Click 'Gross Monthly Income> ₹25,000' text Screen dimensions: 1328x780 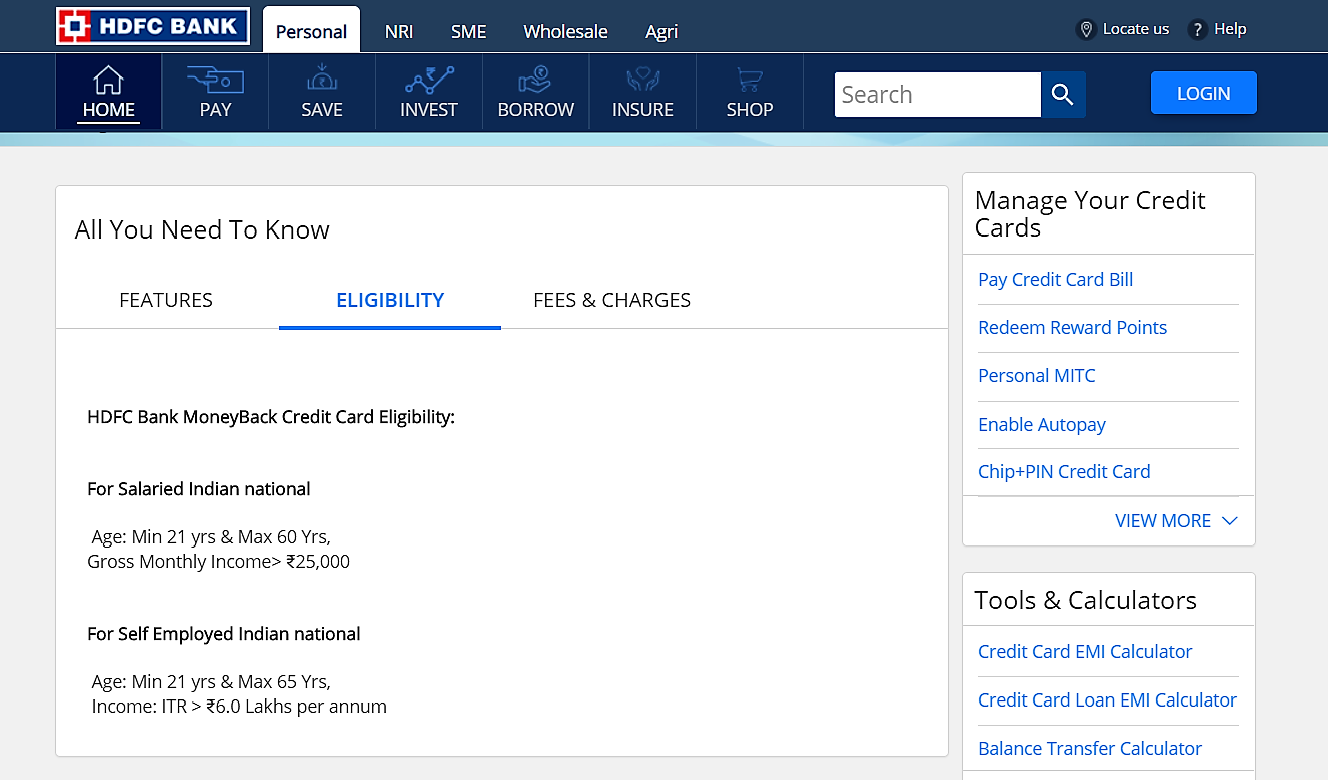(x=219, y=562)
